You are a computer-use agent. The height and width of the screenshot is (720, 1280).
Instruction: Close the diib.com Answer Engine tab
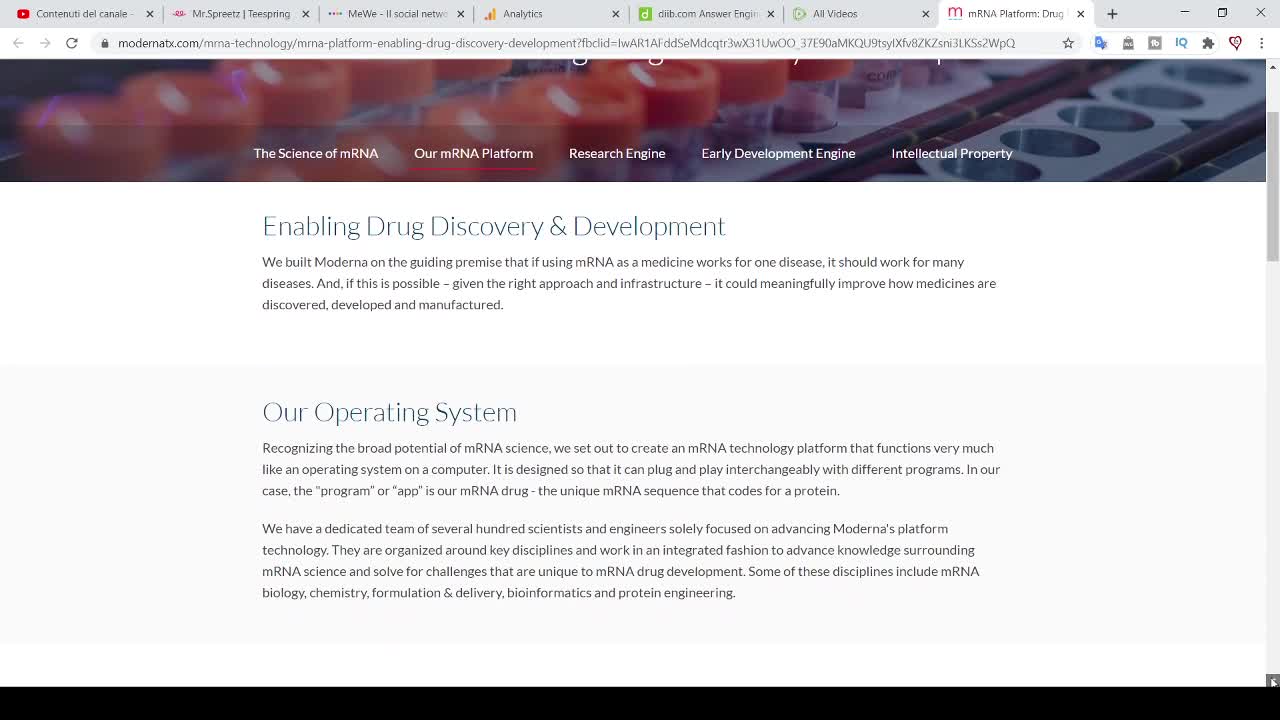(771, 14)
